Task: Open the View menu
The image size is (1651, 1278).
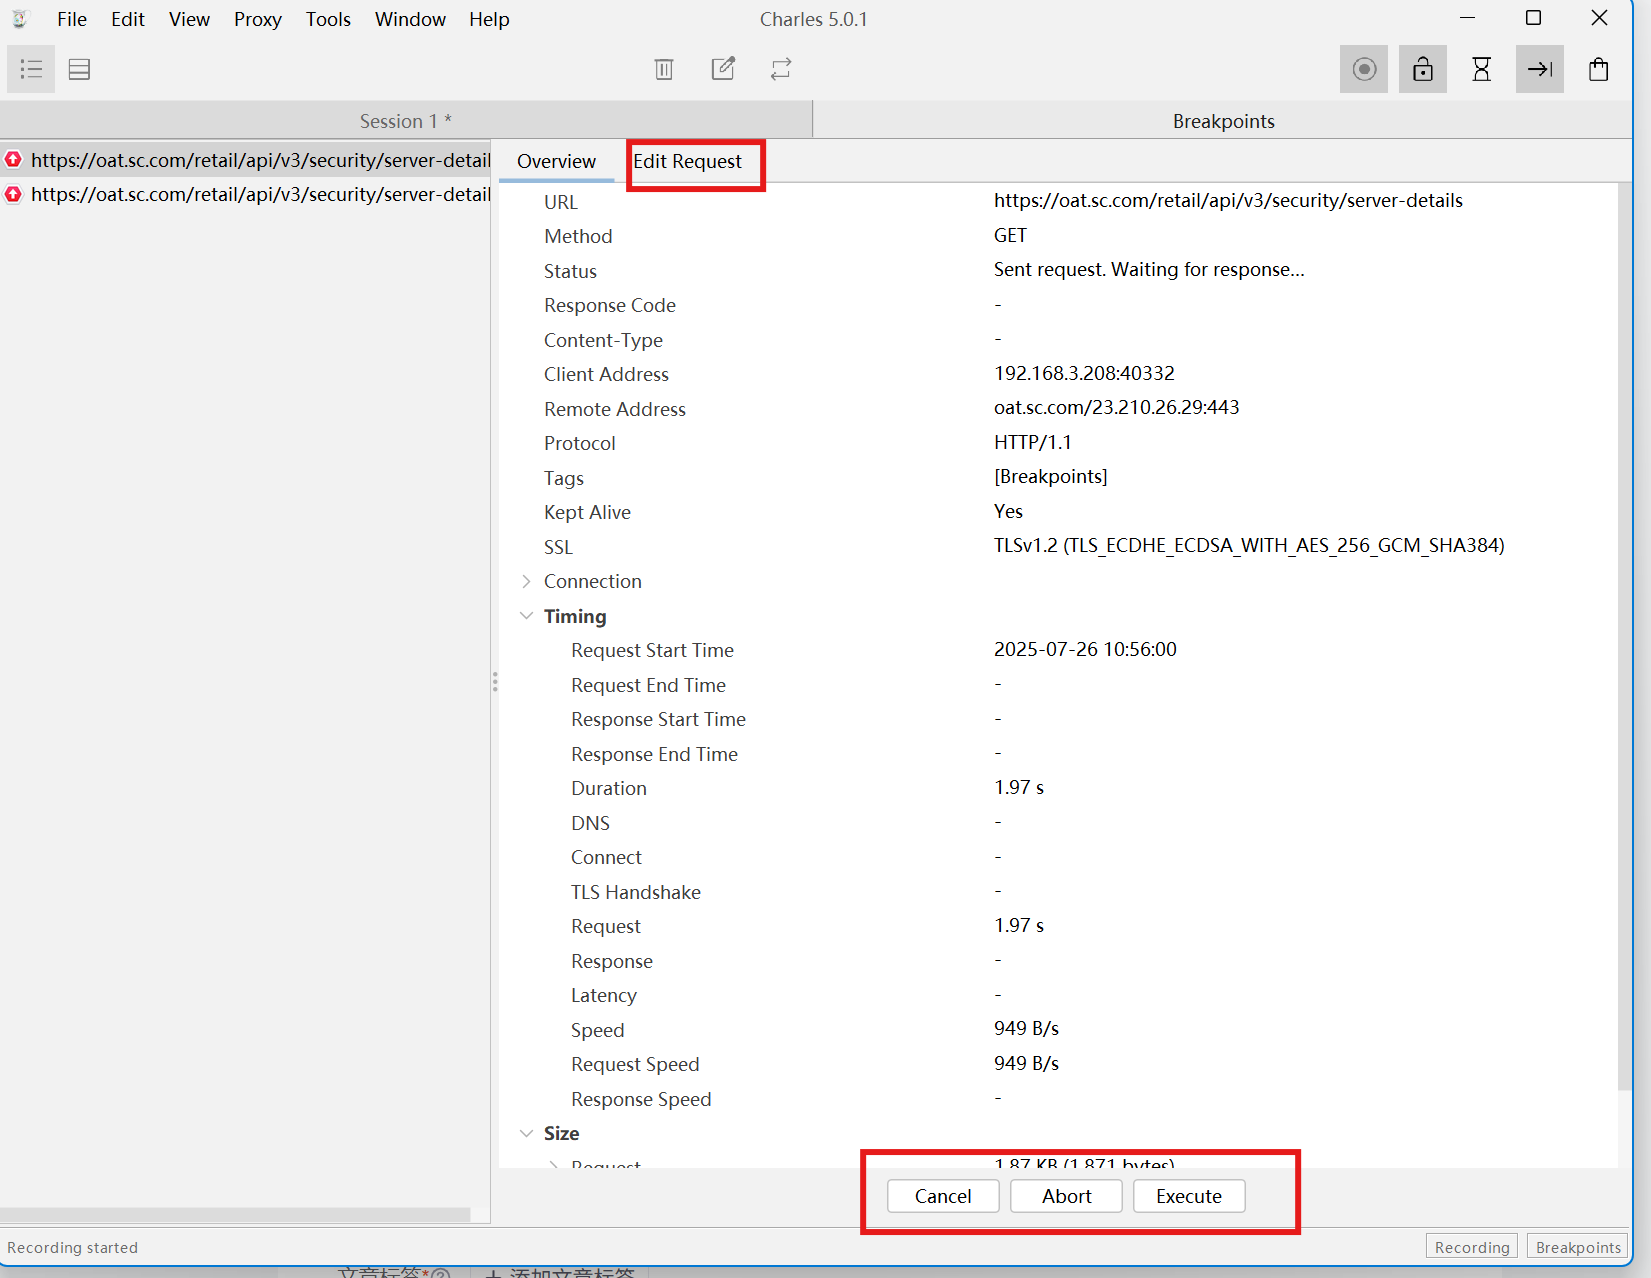Action: (189, 19)
